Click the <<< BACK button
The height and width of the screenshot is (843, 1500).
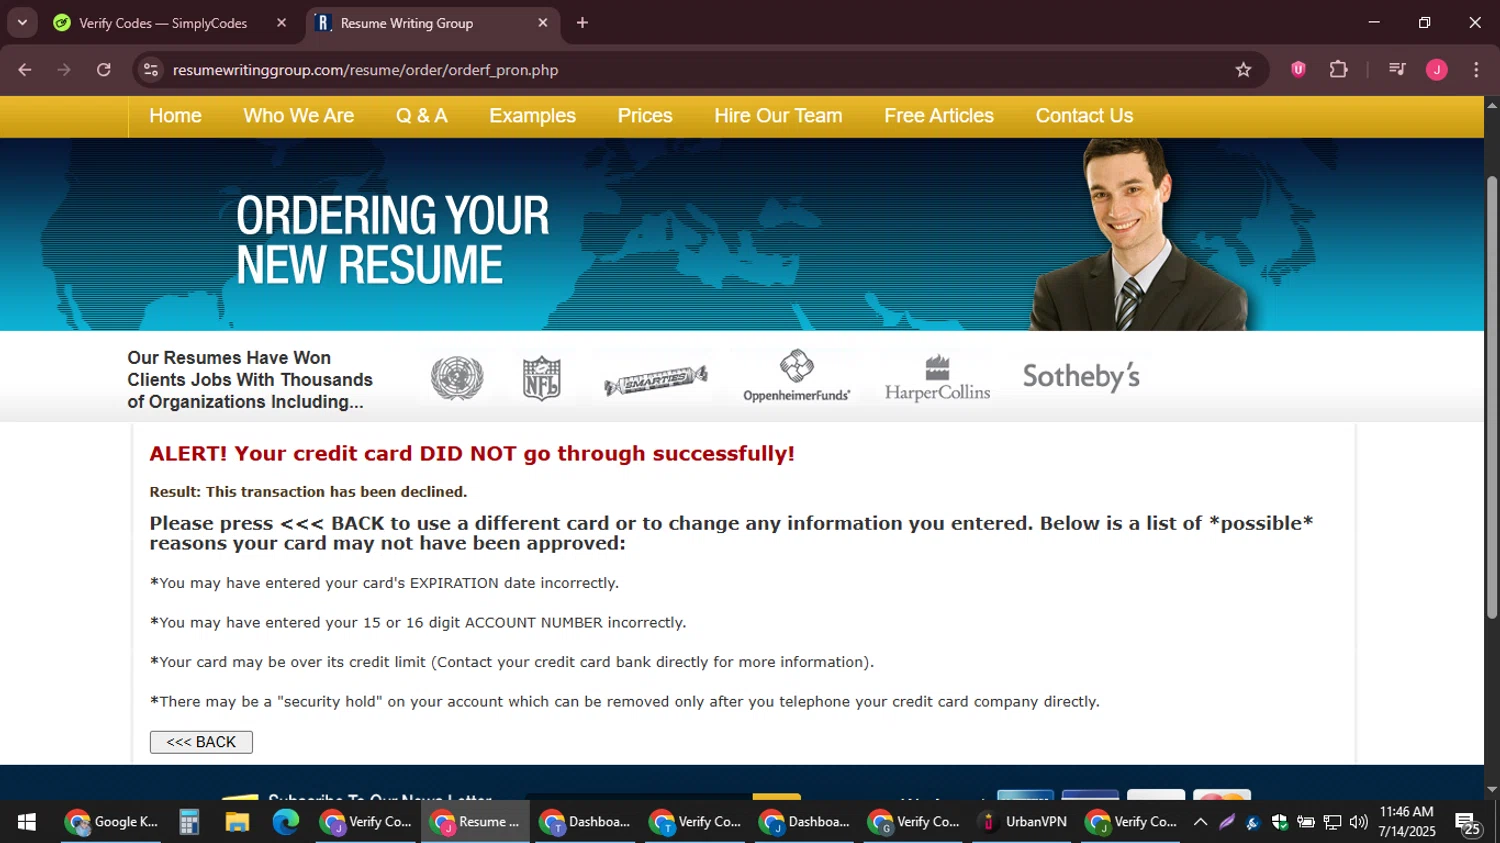coord(201,742)
